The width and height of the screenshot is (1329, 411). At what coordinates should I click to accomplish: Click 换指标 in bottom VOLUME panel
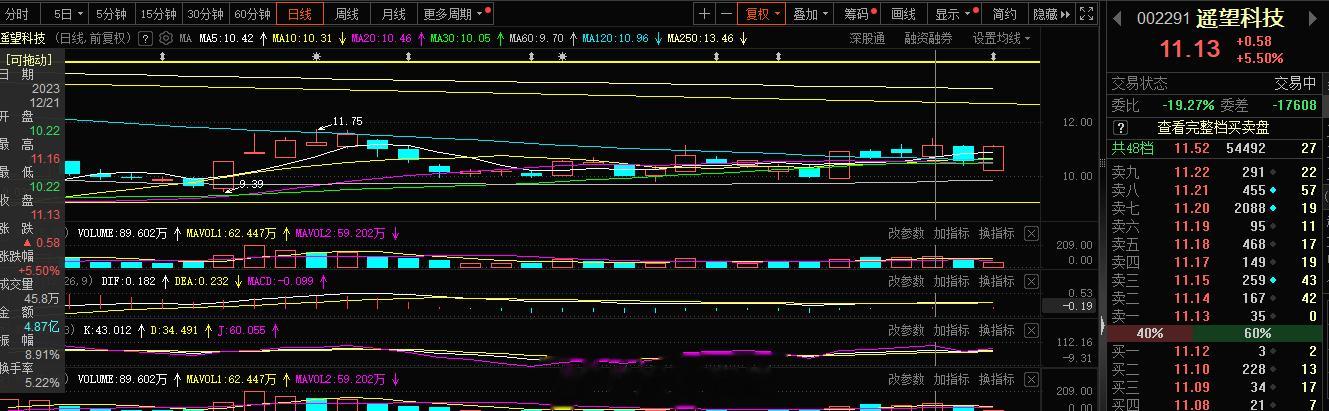click(996, 379)
